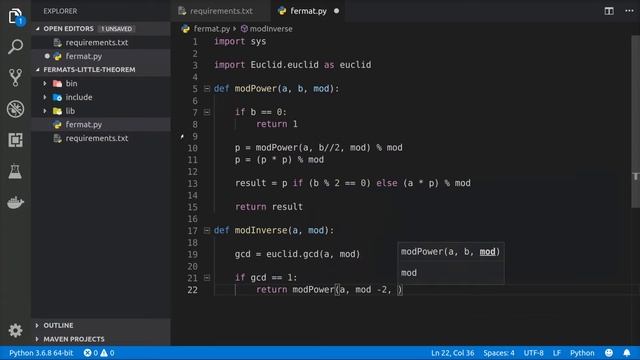Expand the bin folder arrow
The height and width of the screenshot is (360, 640).
click(45, 84)
